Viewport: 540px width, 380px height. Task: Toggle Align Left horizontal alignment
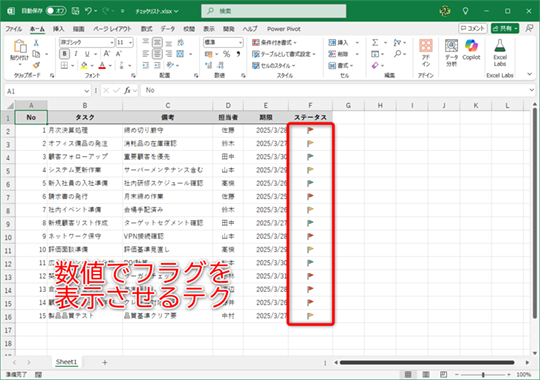[146, 54]
